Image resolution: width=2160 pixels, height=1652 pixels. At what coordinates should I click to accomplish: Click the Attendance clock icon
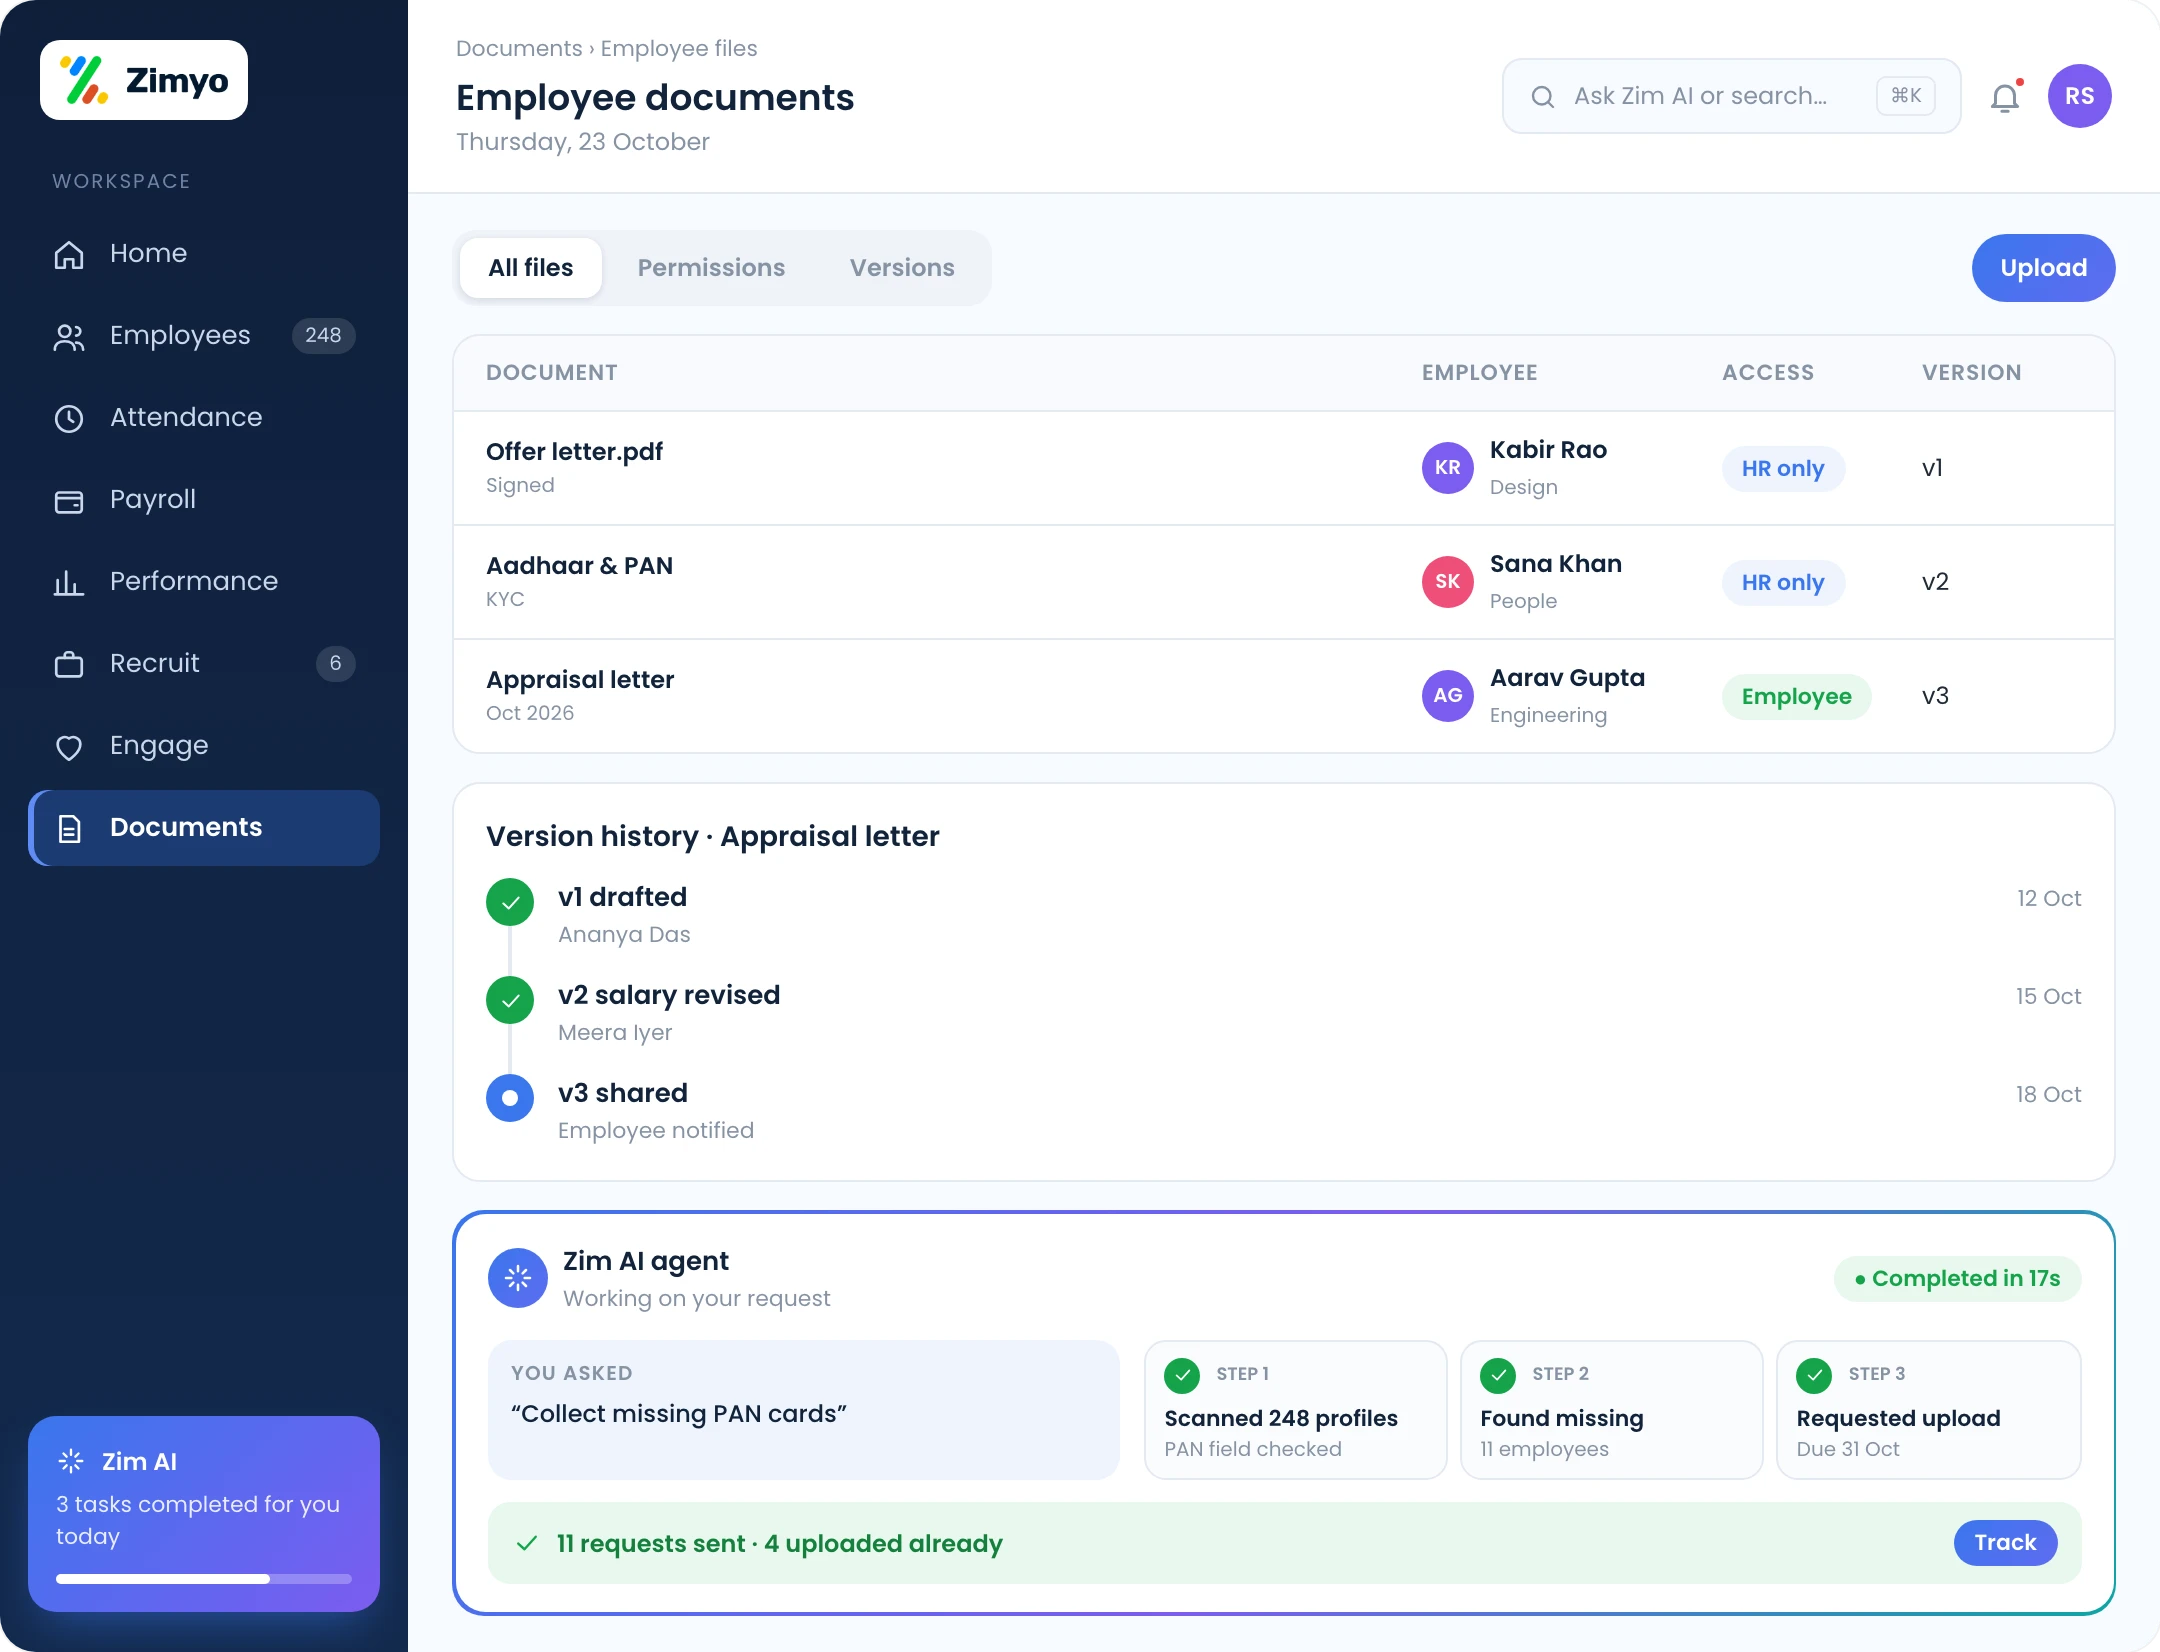tap(69, 418)
